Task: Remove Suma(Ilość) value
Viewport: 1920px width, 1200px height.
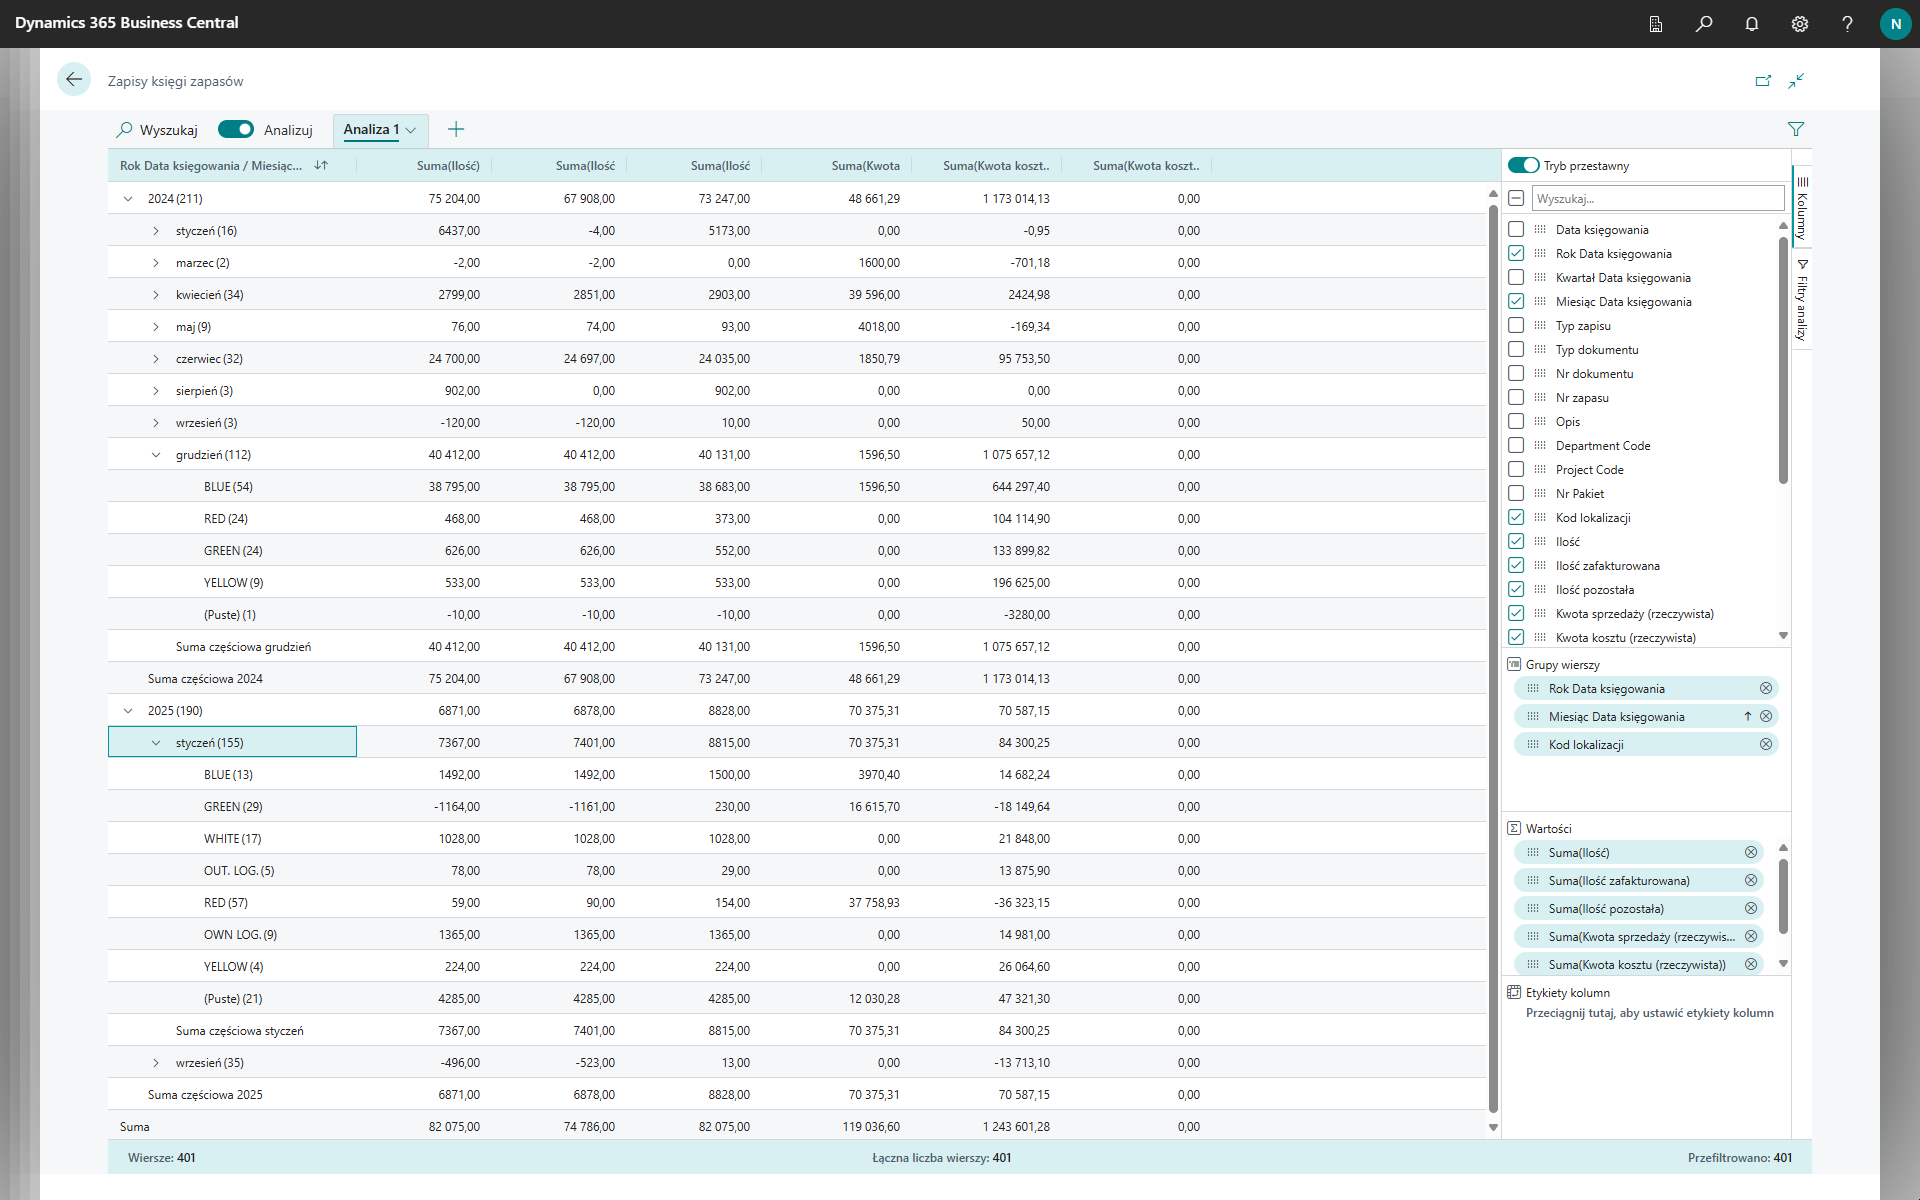Action: coord(1751,852)
